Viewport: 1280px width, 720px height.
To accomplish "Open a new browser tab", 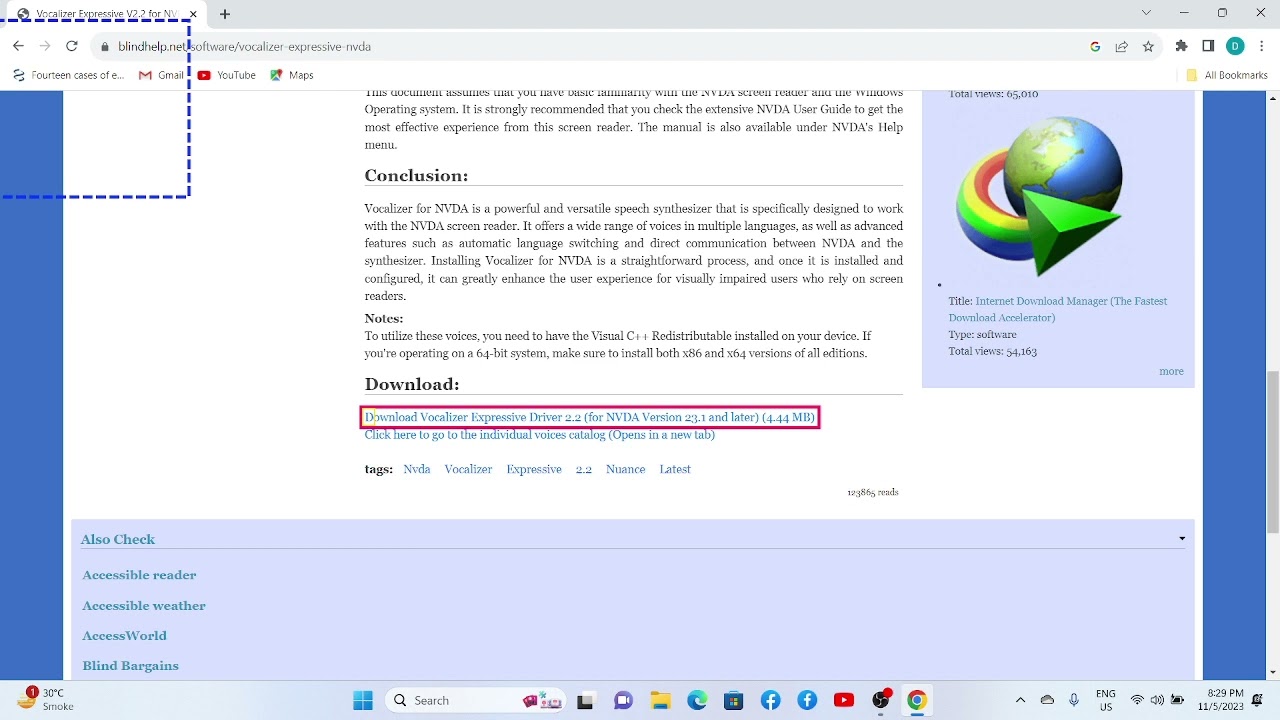I will click(225, 14).
